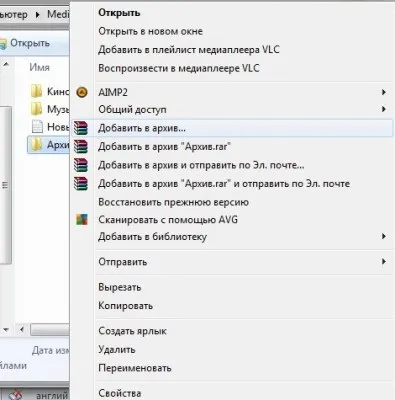Select 'Добавить в плейлист медиаплеера VLC'
The height and width of the screenshot is (400, 395).
189,50
